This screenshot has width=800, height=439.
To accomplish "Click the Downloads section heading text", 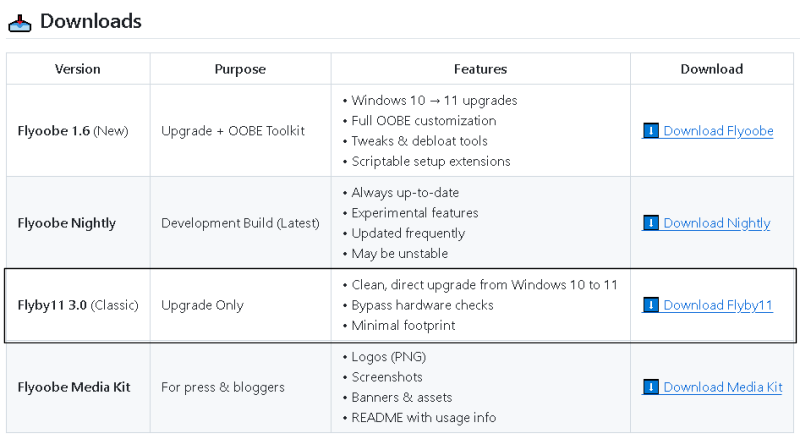I will click(91, 21).
